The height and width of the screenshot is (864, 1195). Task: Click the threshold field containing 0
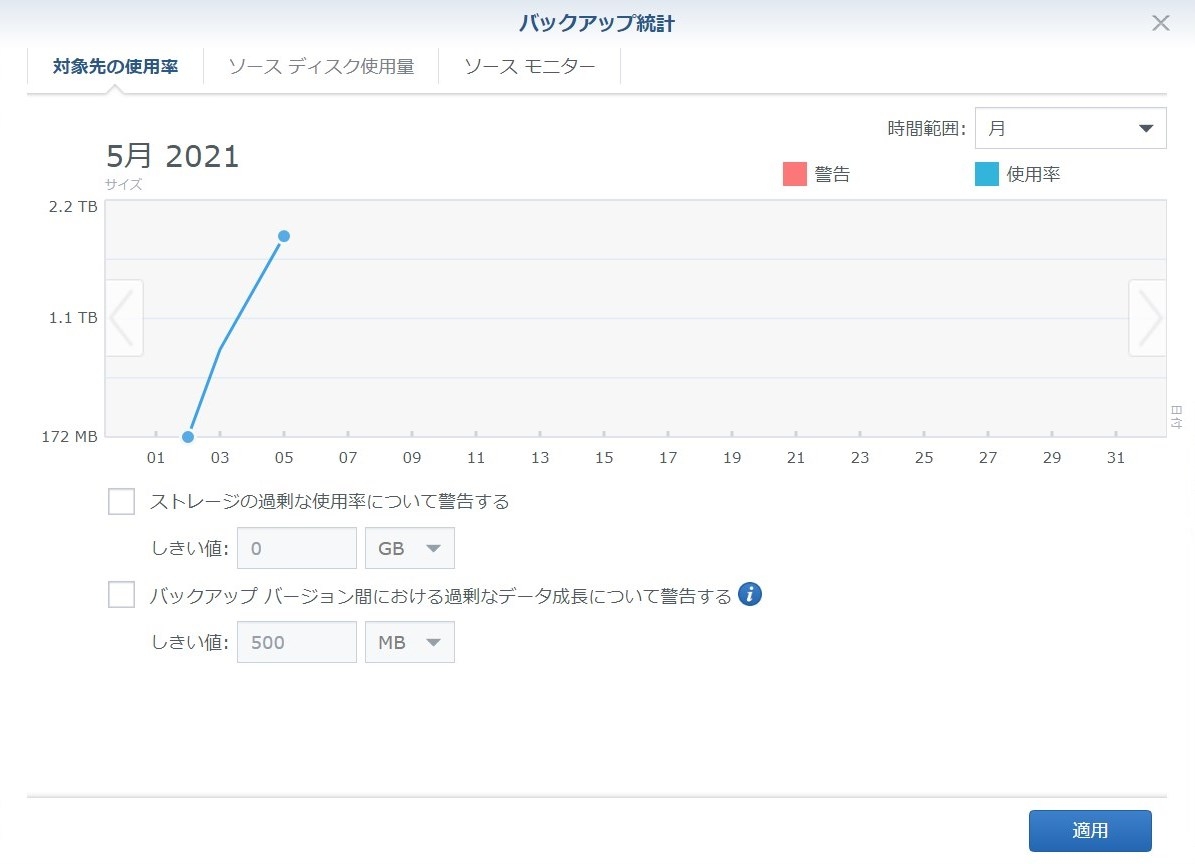(x=296, y=548)
